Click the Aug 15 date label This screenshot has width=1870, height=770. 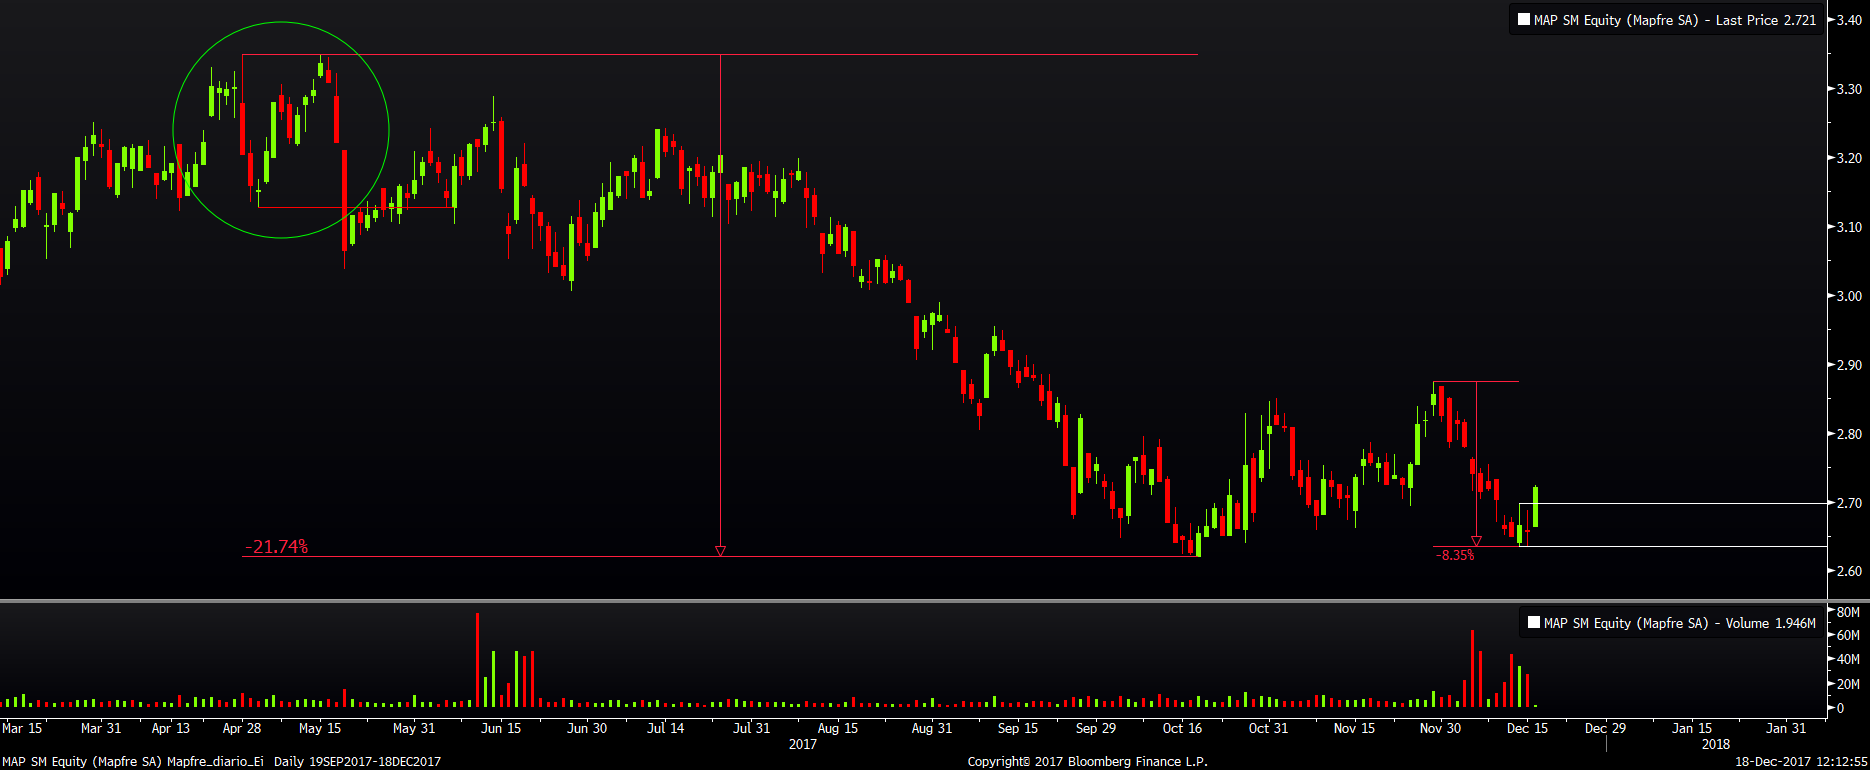[838, 728]
